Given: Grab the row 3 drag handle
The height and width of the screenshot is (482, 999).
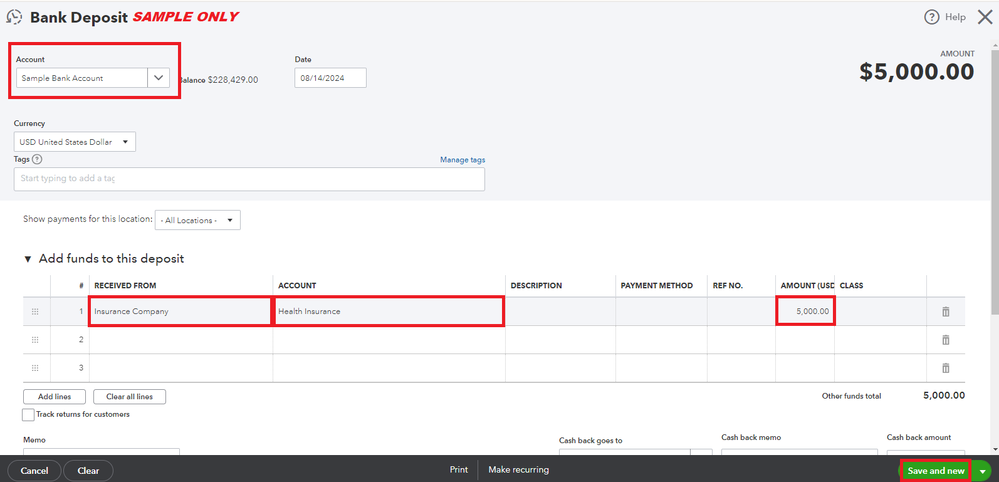Looking at the screenshot, I should point(35,368).
